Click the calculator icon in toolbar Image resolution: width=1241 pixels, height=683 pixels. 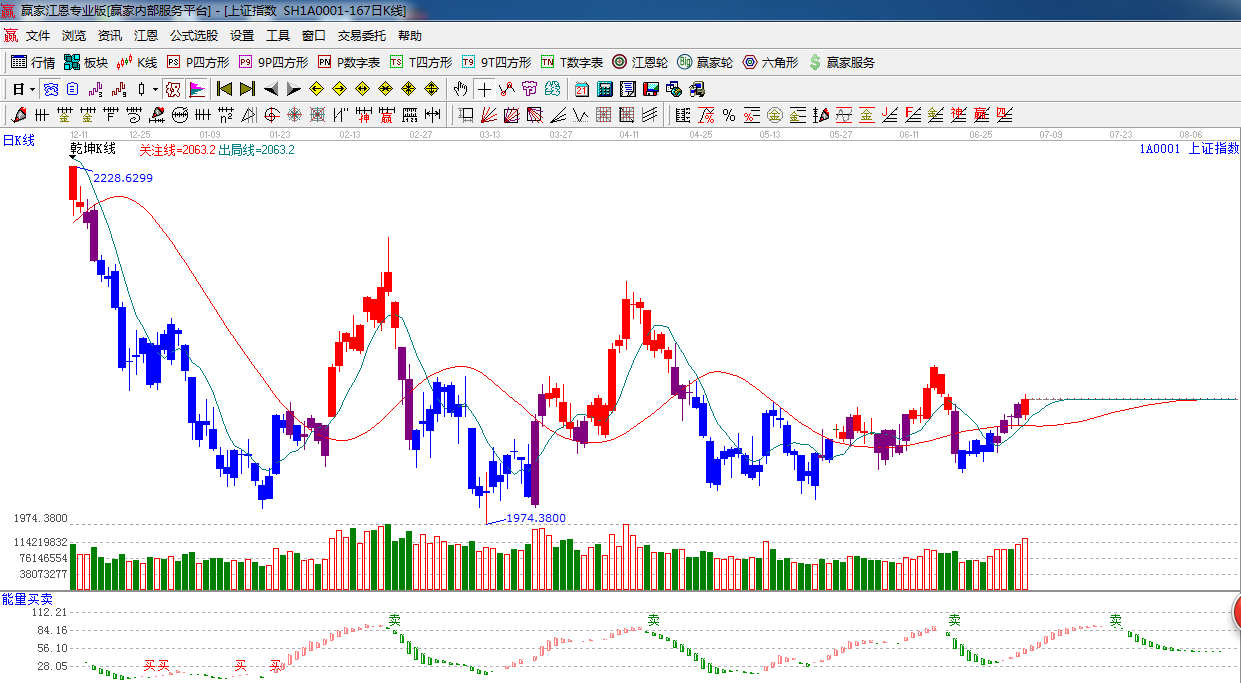(604, 89)
